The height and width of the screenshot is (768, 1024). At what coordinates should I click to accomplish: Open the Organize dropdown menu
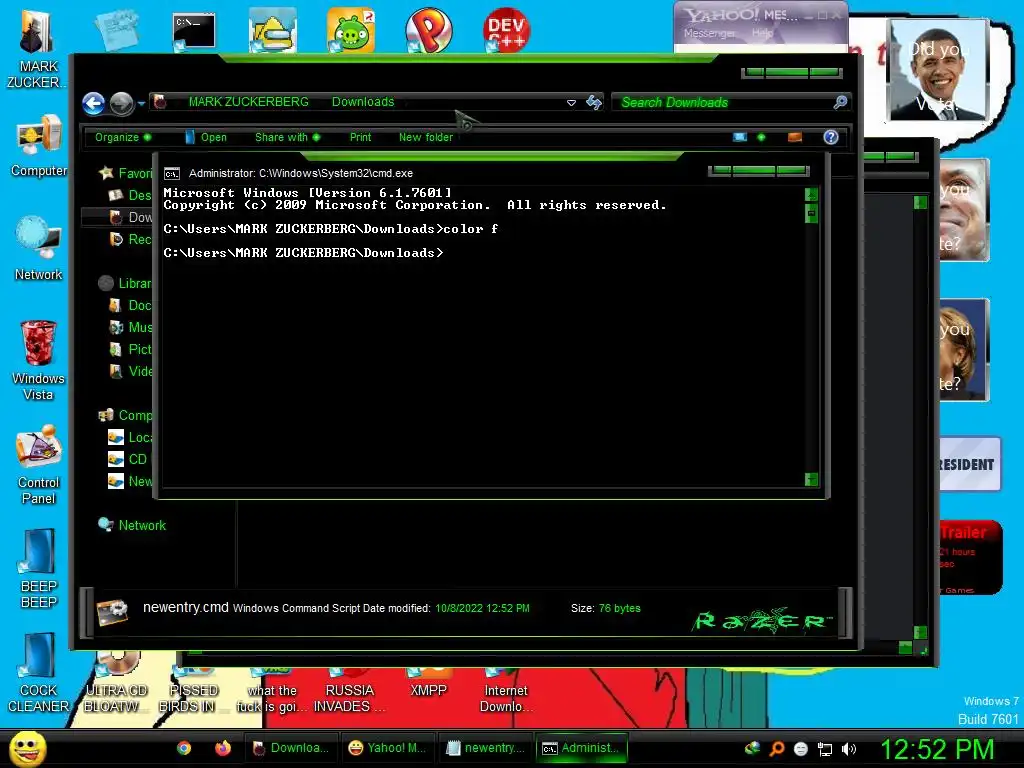[x=123, y=137]
